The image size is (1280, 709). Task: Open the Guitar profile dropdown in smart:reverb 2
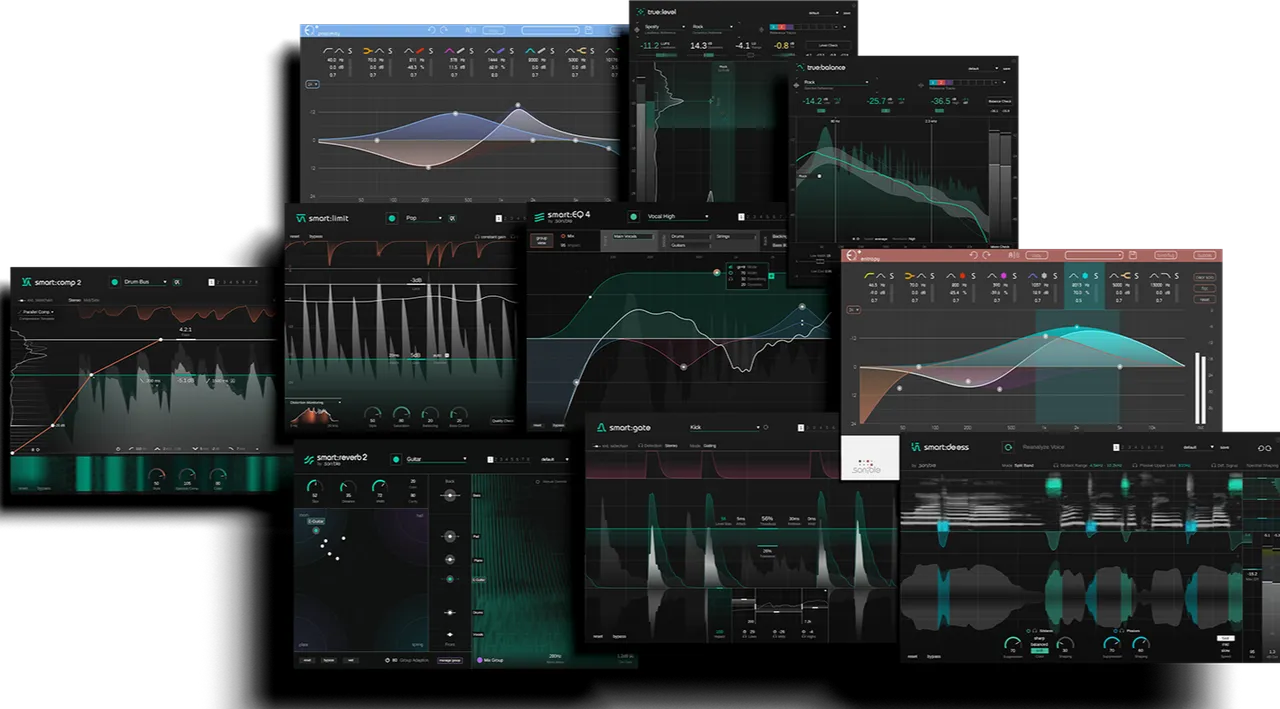pyautogui.click(x=435, y=459)
